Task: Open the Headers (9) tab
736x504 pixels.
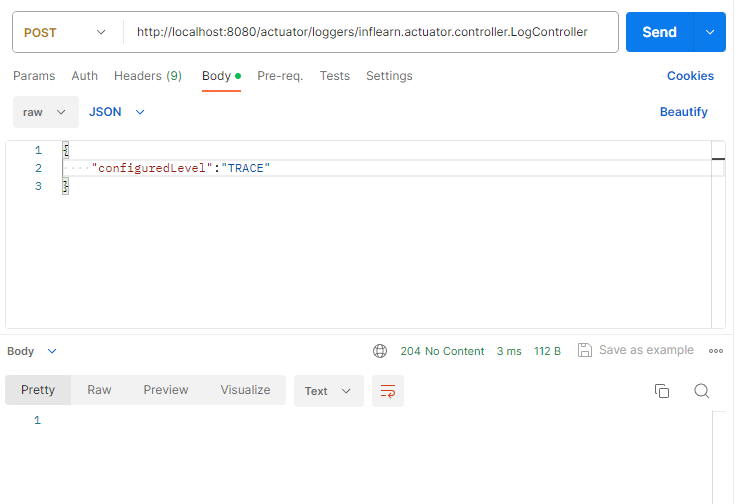Action: click(148, 76)
